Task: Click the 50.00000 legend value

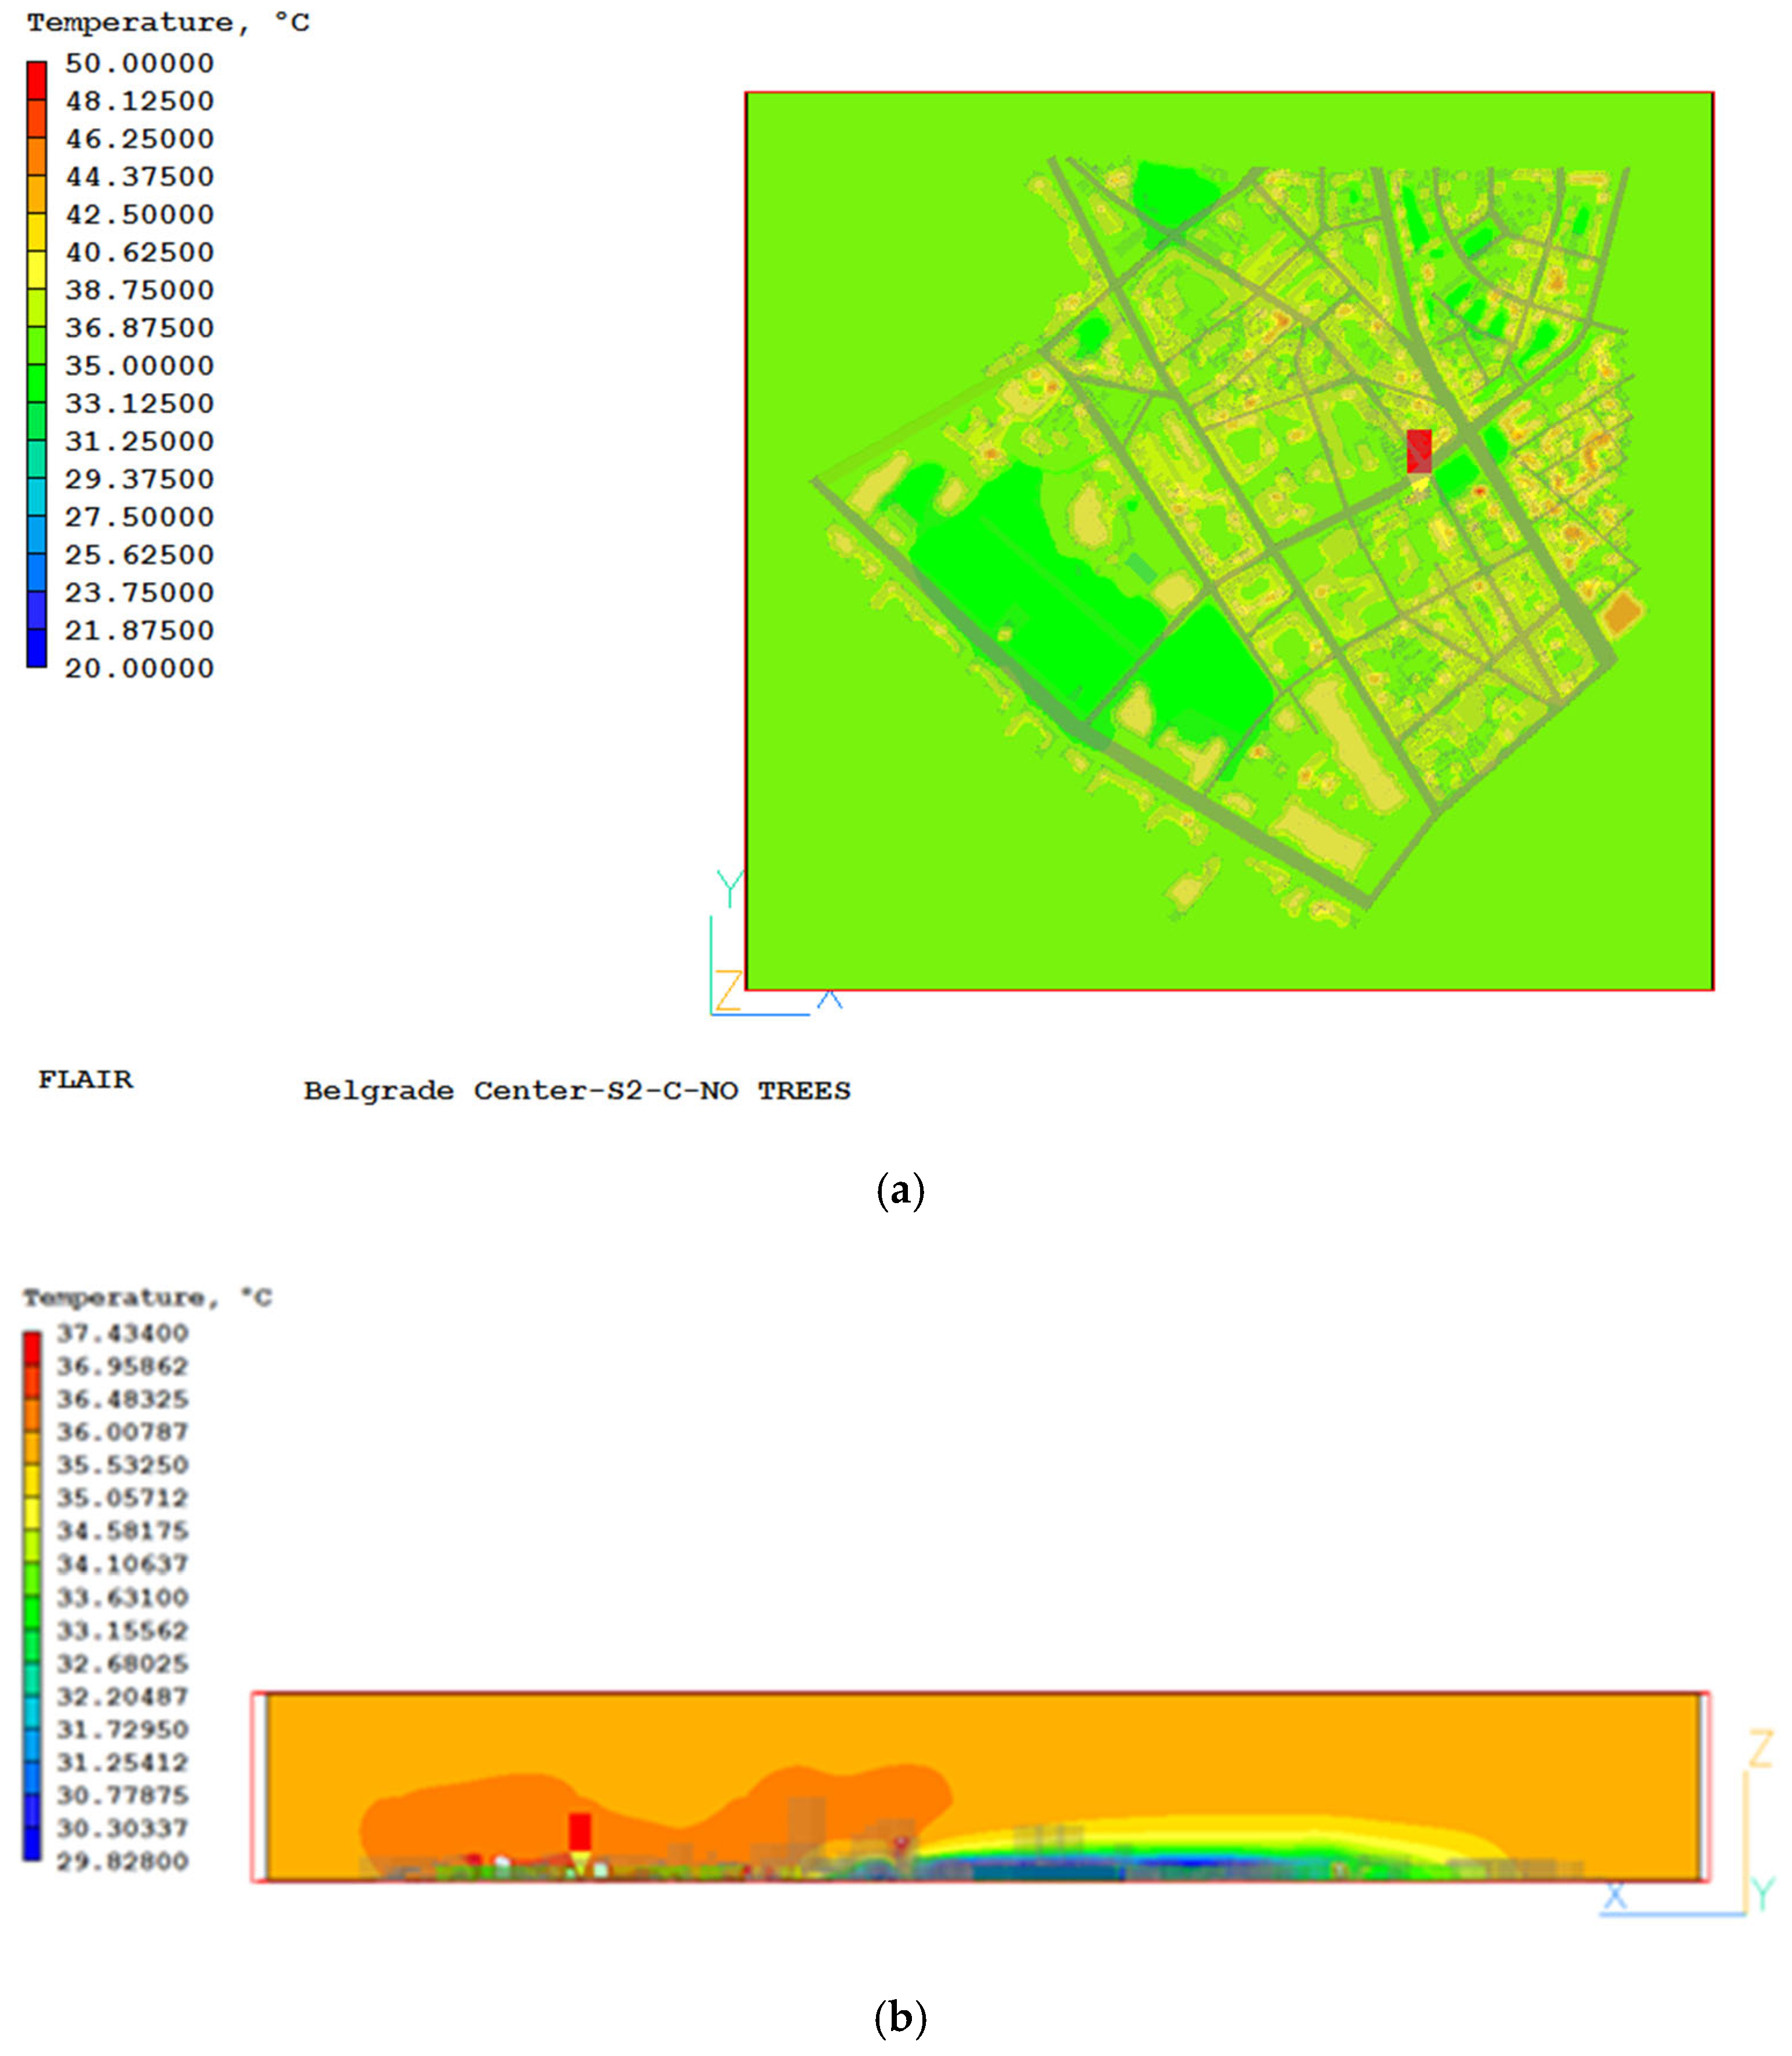Action: (139, 63)
